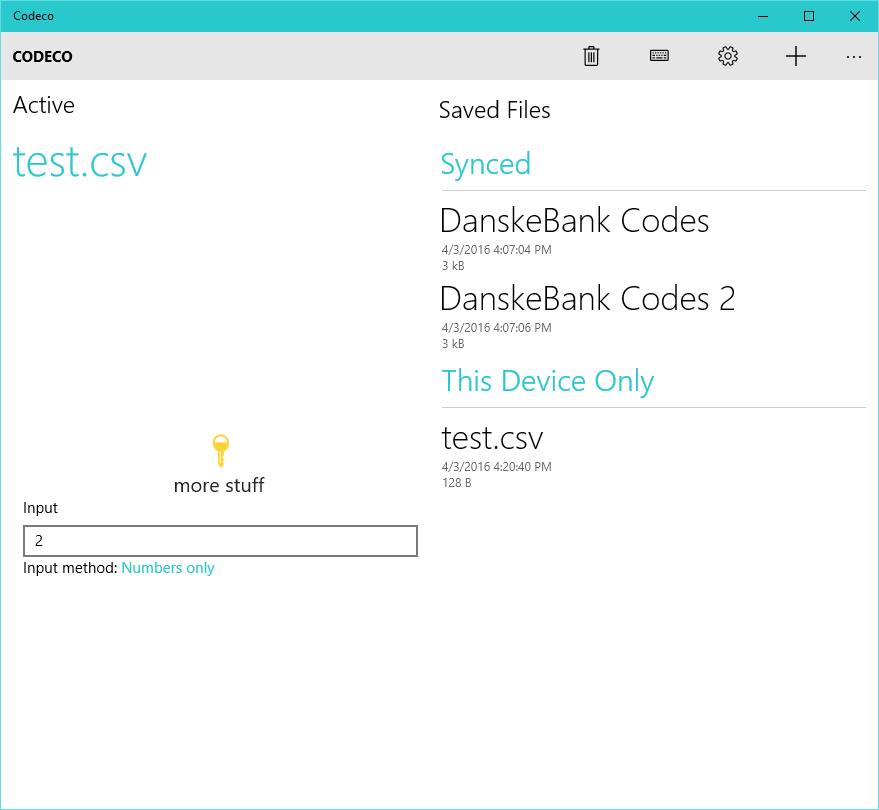The height and width of the screenshot is (810, 879).
Task: Click the Saved Files heading
Action: coord(494,110)
